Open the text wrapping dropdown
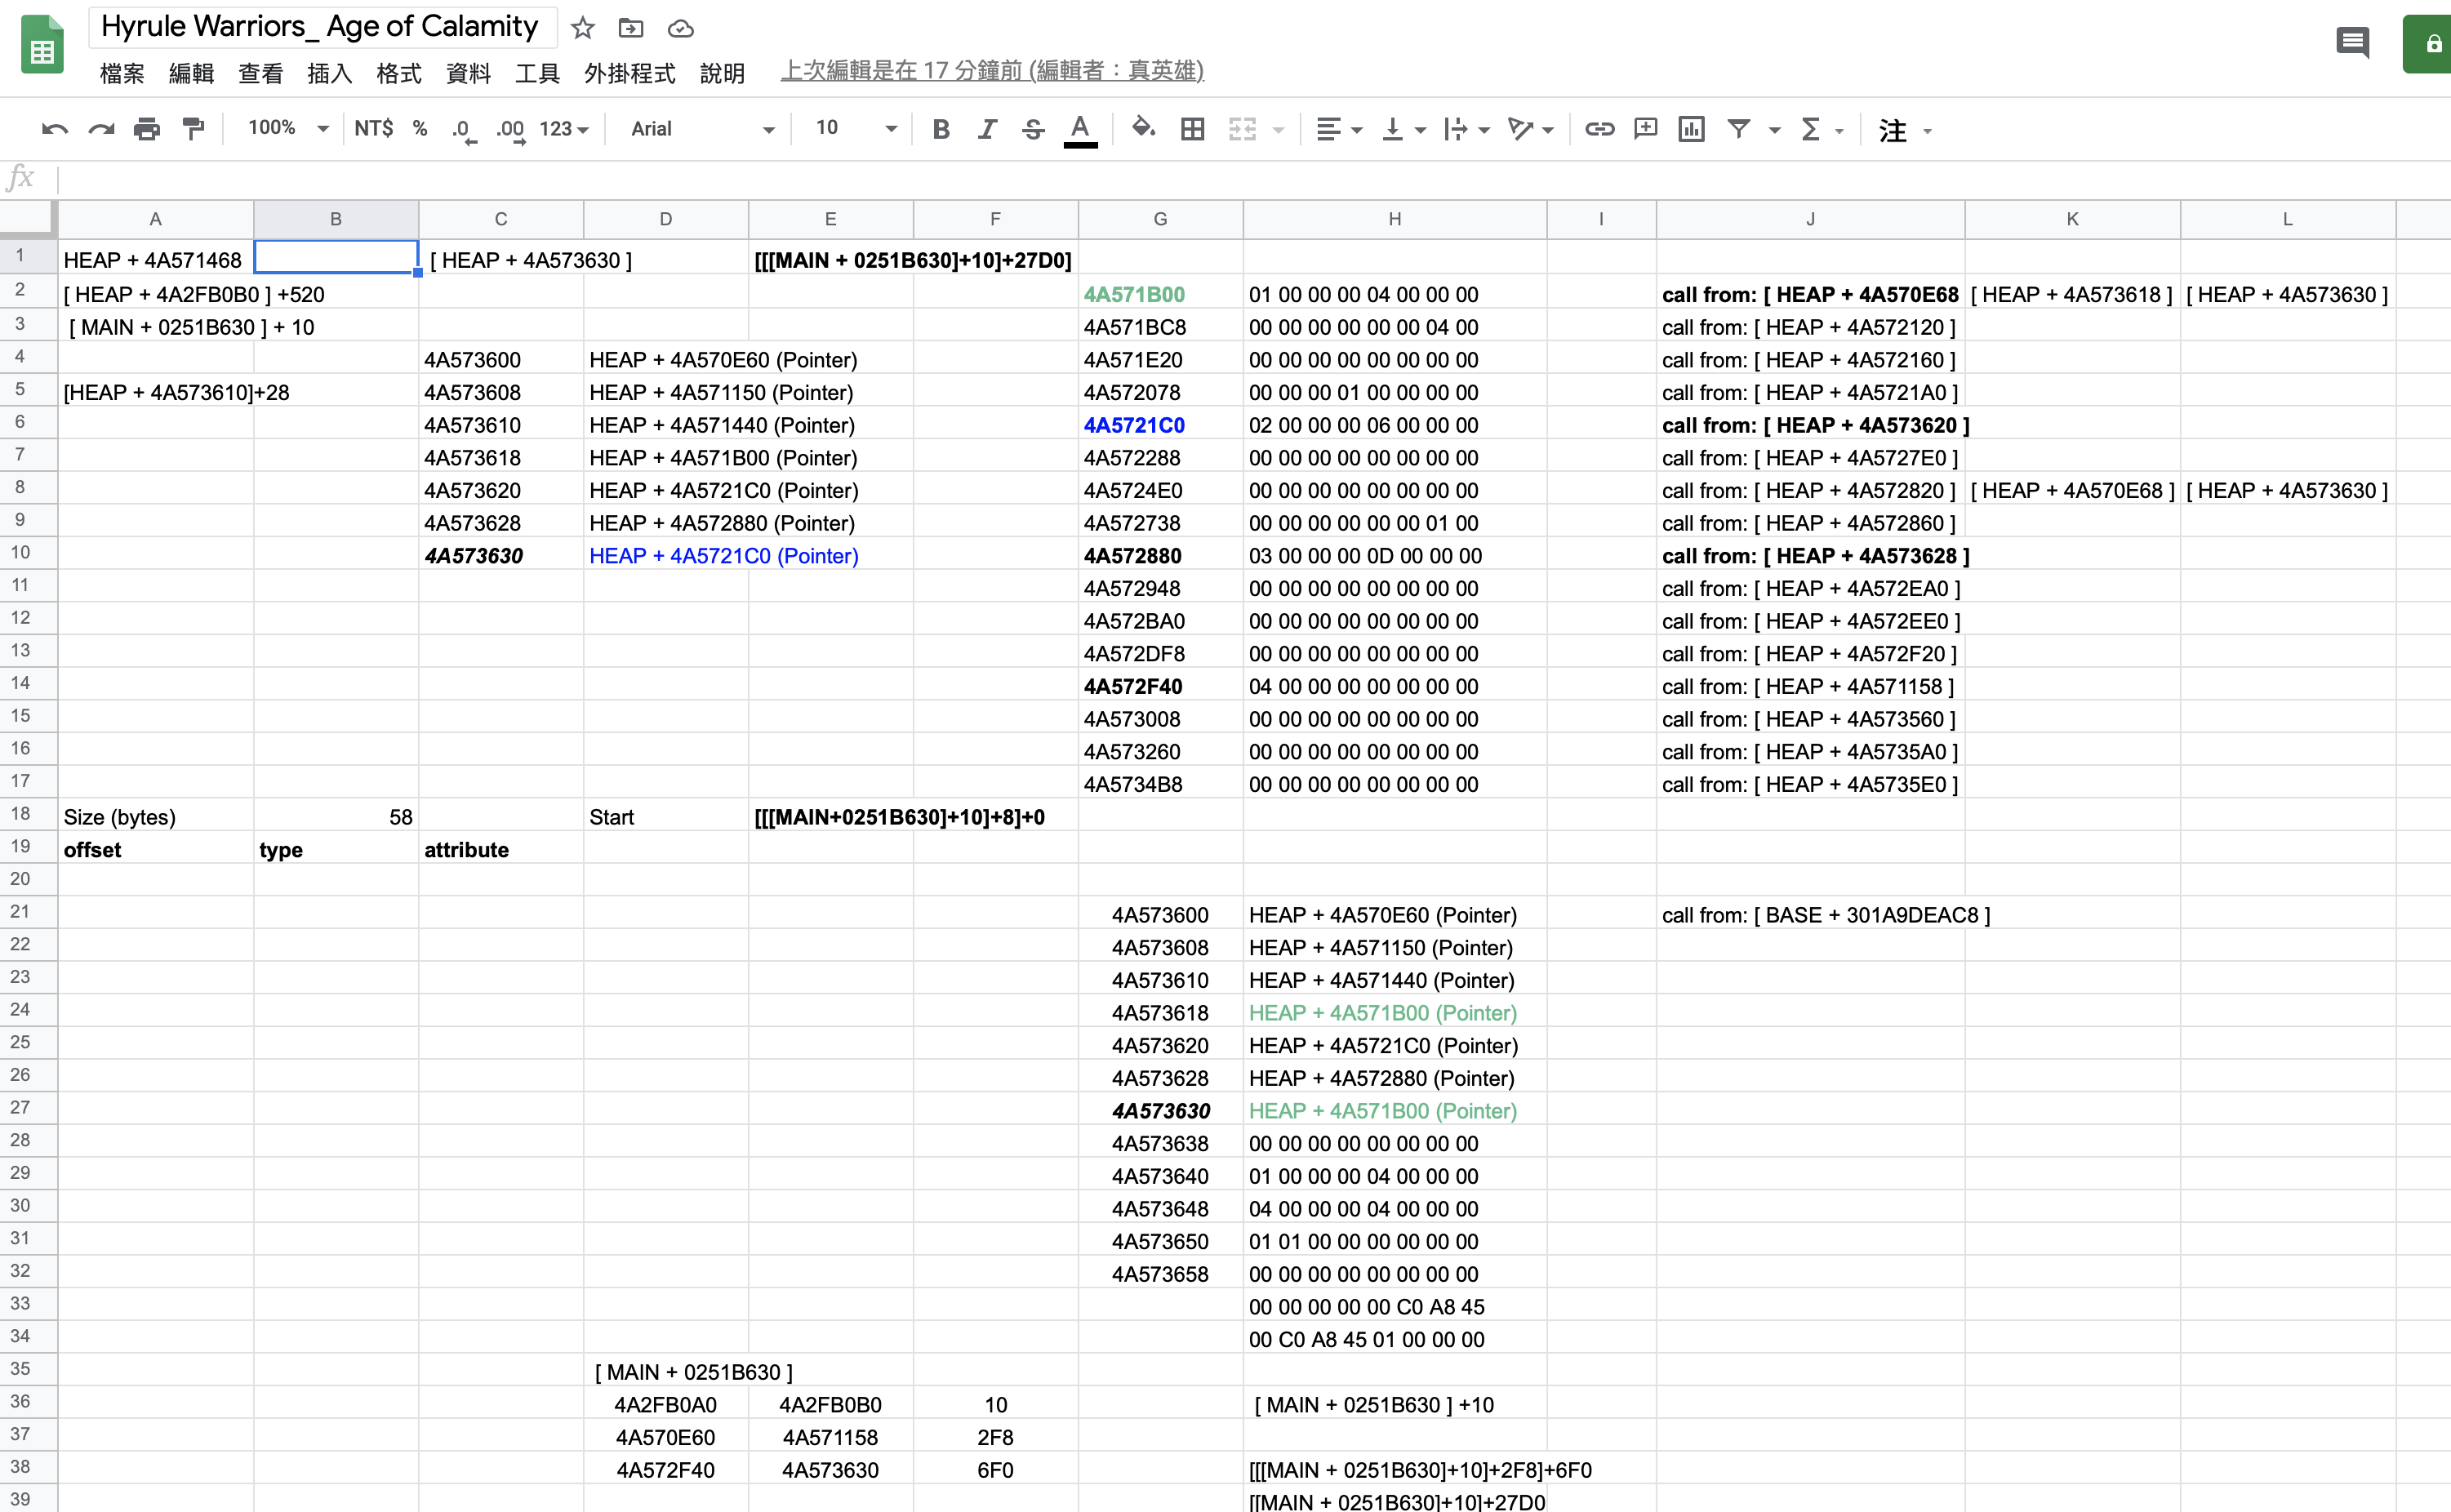Viewport: 2451px width, 1512px height. click(x=1467, y=129)
